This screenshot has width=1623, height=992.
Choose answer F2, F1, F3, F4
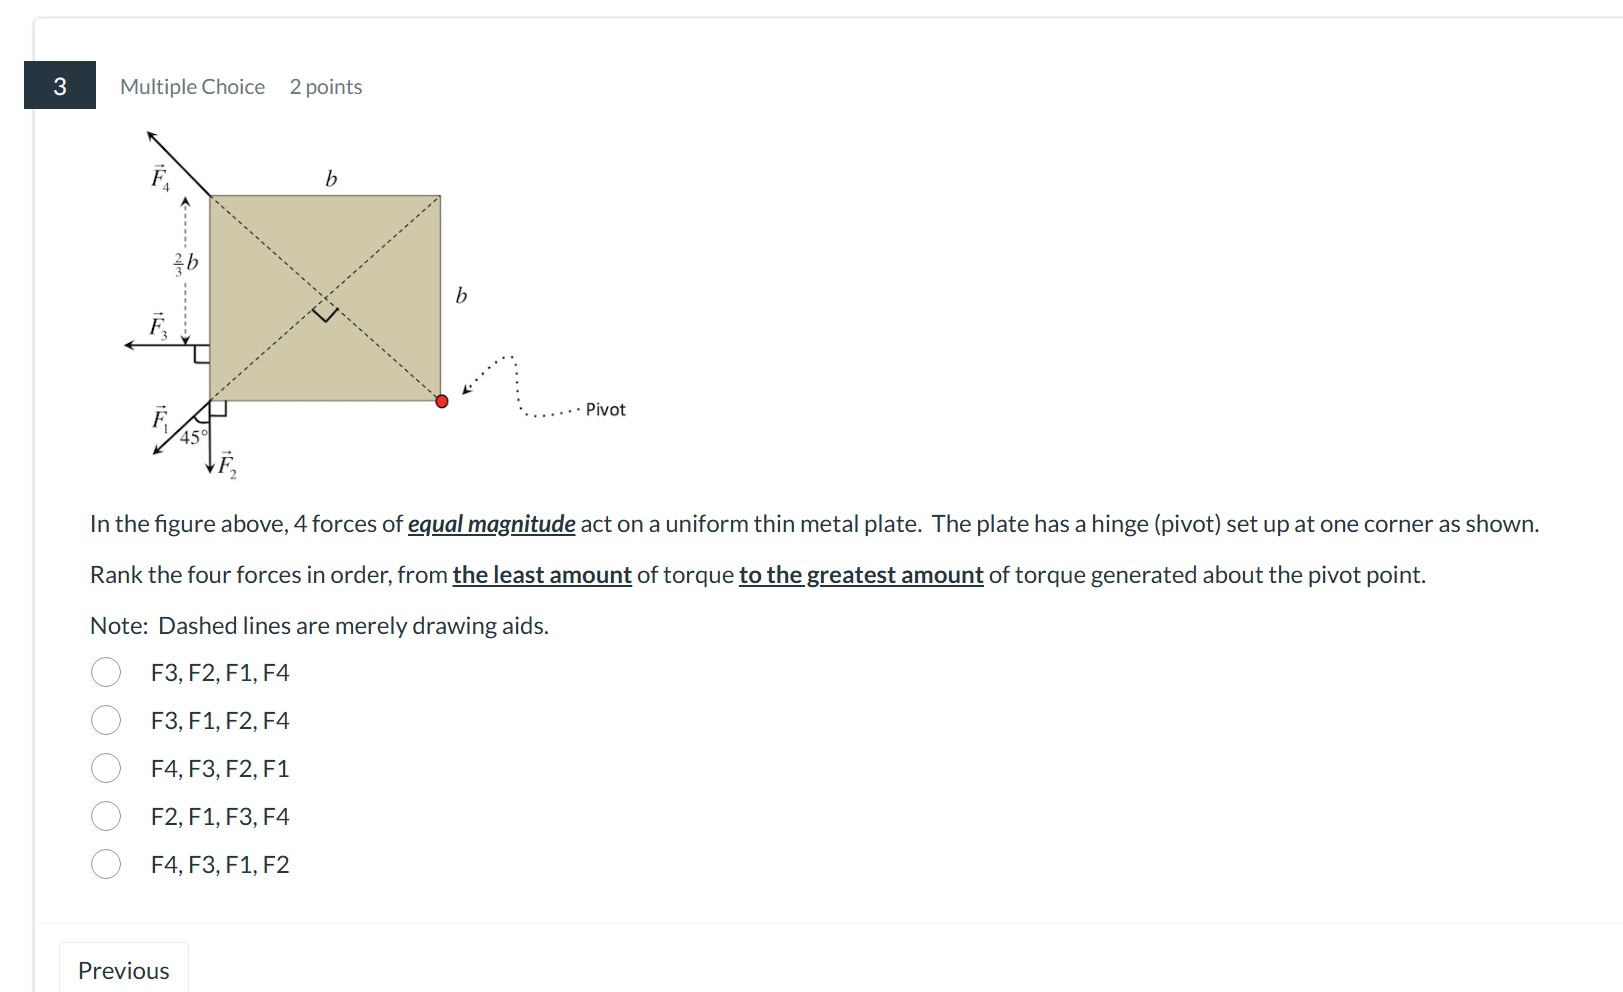point(106,816)
